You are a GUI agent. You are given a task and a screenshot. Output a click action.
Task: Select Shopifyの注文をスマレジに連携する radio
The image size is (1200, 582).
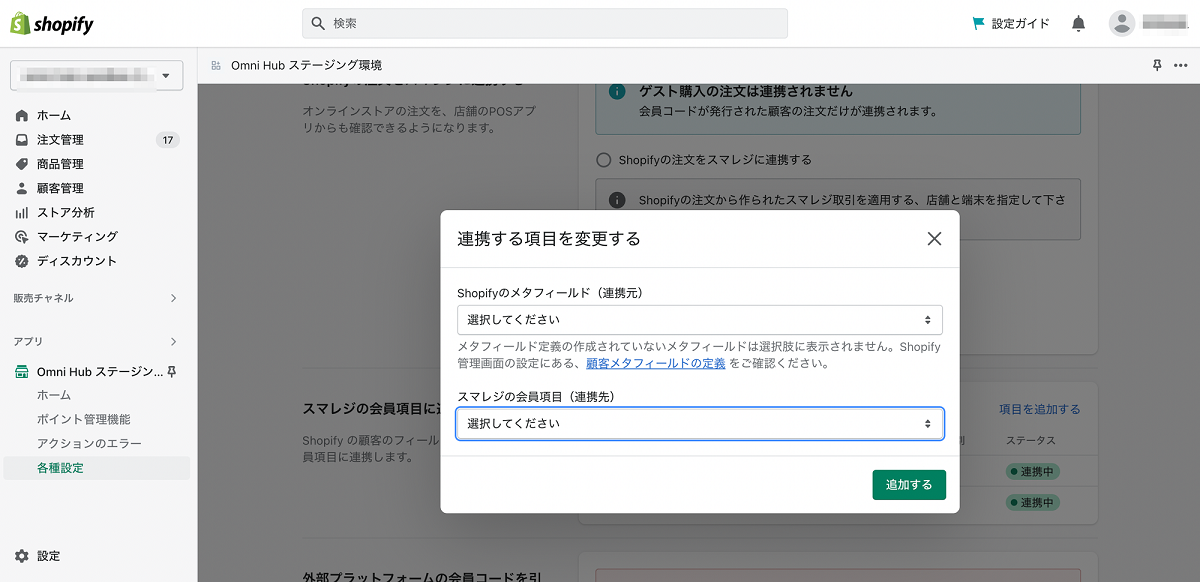pos(603,160)
